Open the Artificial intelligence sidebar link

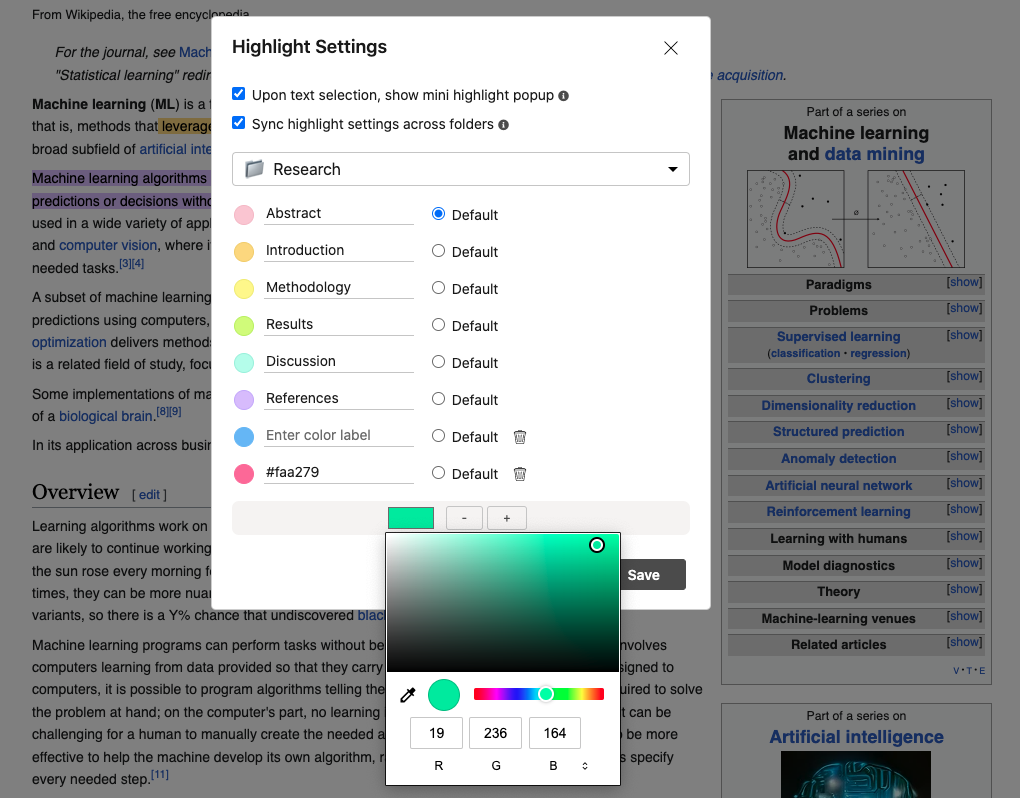click(856, 737)
